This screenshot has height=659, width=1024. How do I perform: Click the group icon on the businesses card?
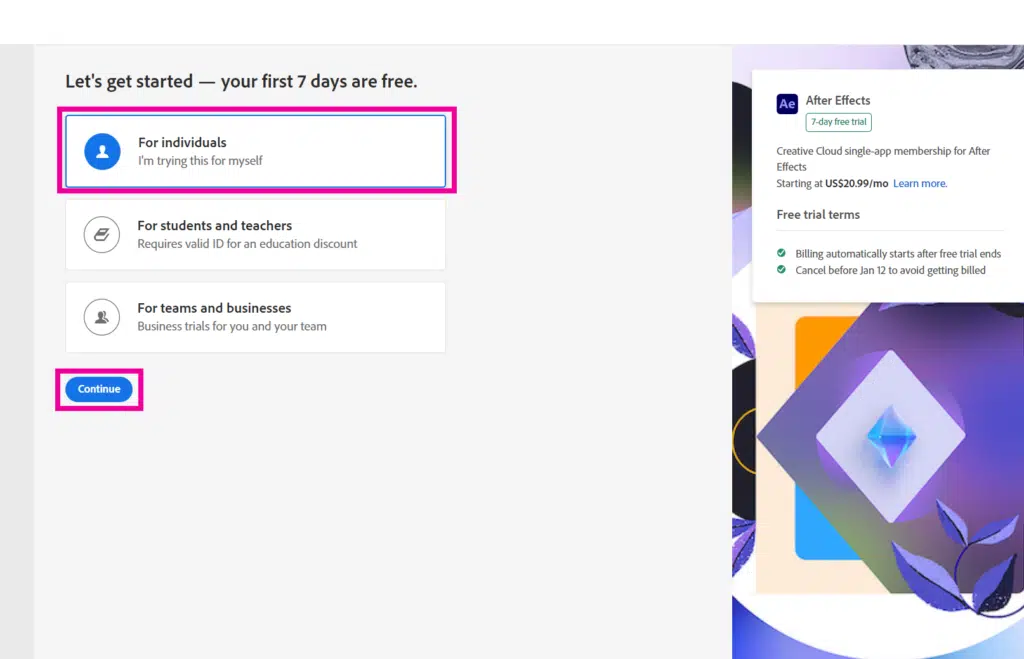pyautogui.click(x=101, y=317)
